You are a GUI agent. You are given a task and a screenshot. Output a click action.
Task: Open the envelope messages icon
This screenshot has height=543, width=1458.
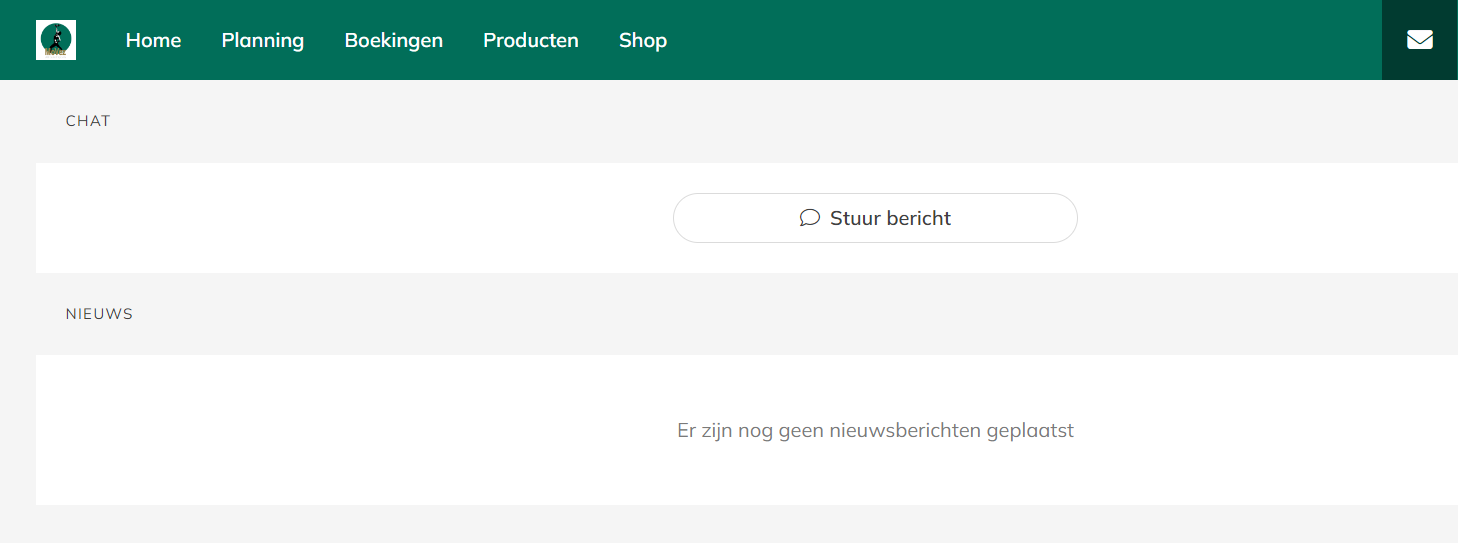[x=1419, y=40]
